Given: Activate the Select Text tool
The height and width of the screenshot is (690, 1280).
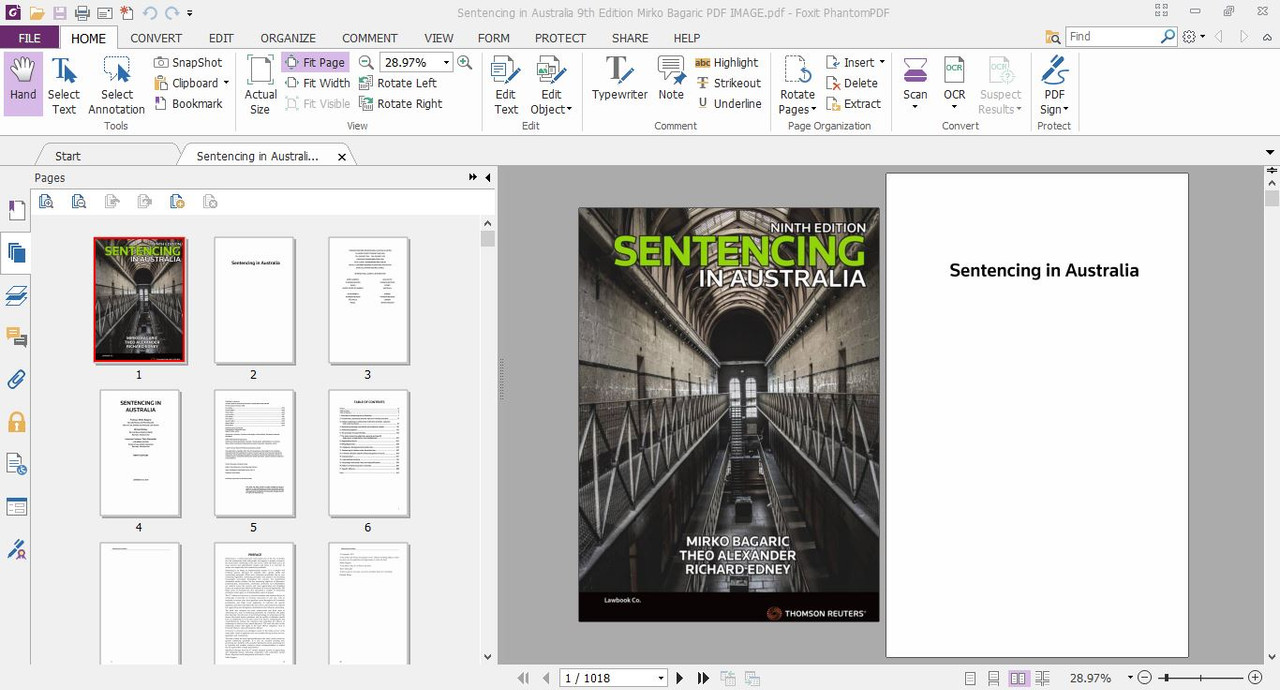Looking at the screenshot, I should point(64,84).
